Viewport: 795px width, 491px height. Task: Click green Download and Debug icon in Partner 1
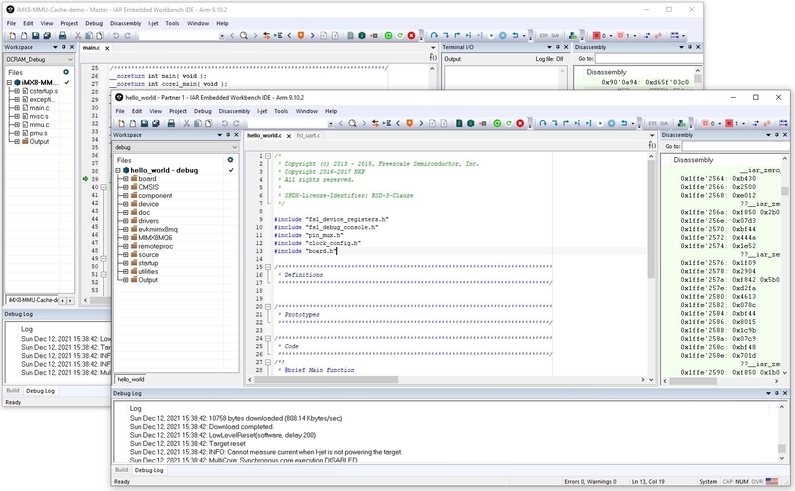[497, 123]
